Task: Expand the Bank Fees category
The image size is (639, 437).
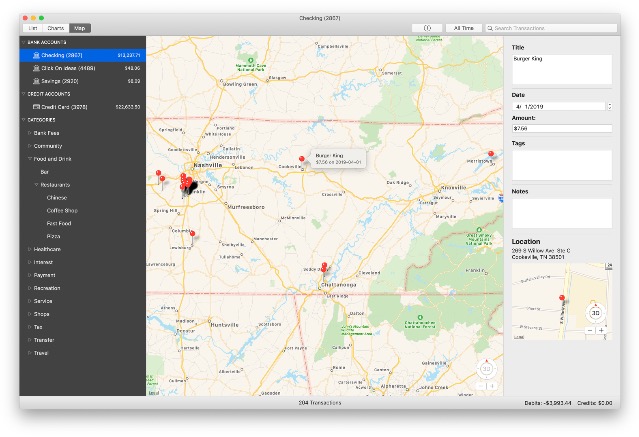Action: click(30, 133)
